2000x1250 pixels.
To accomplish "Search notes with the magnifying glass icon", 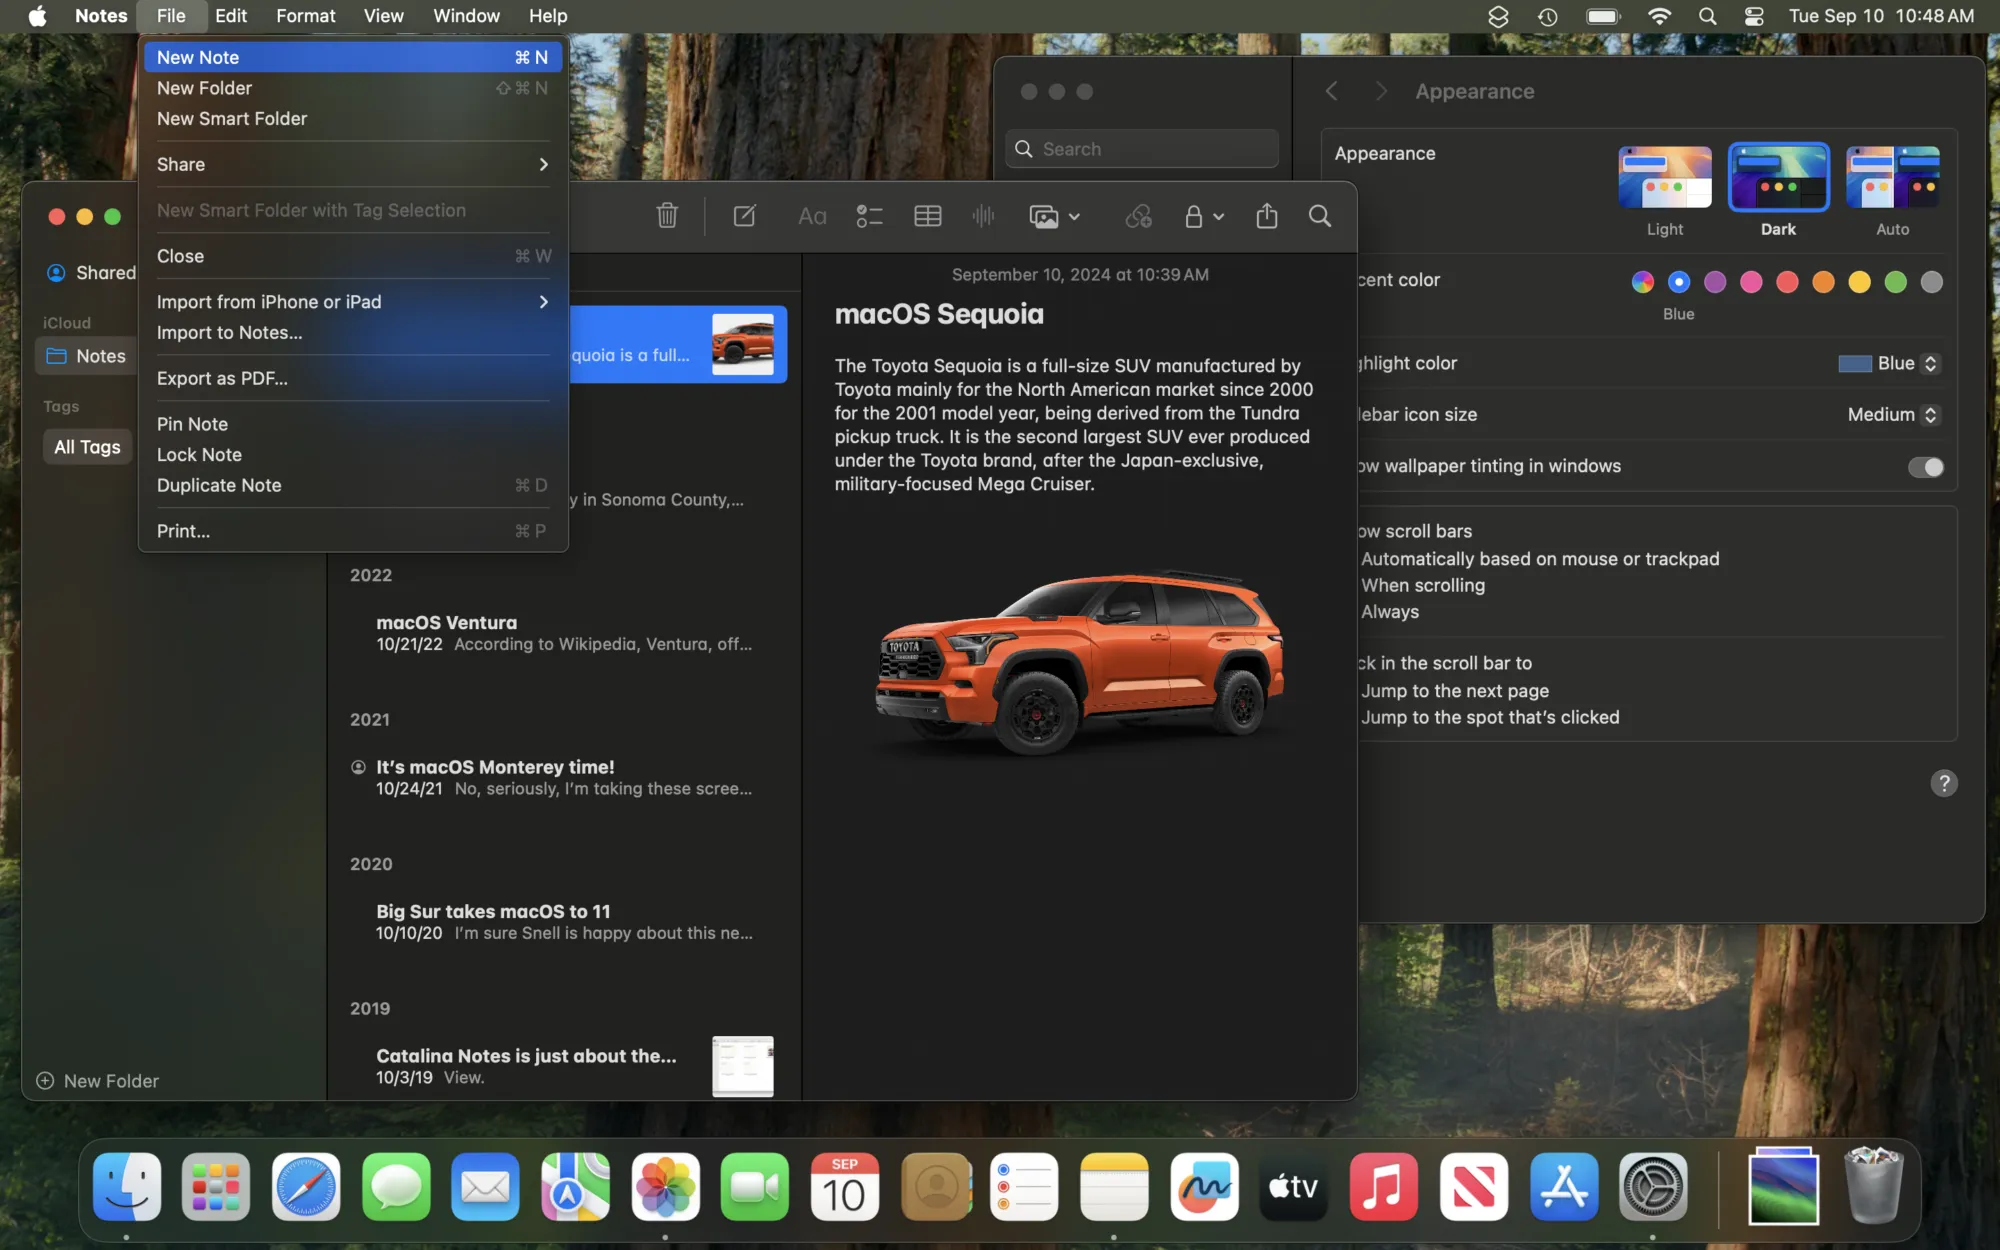I will pyautogui.click(x=1320, y=216).
